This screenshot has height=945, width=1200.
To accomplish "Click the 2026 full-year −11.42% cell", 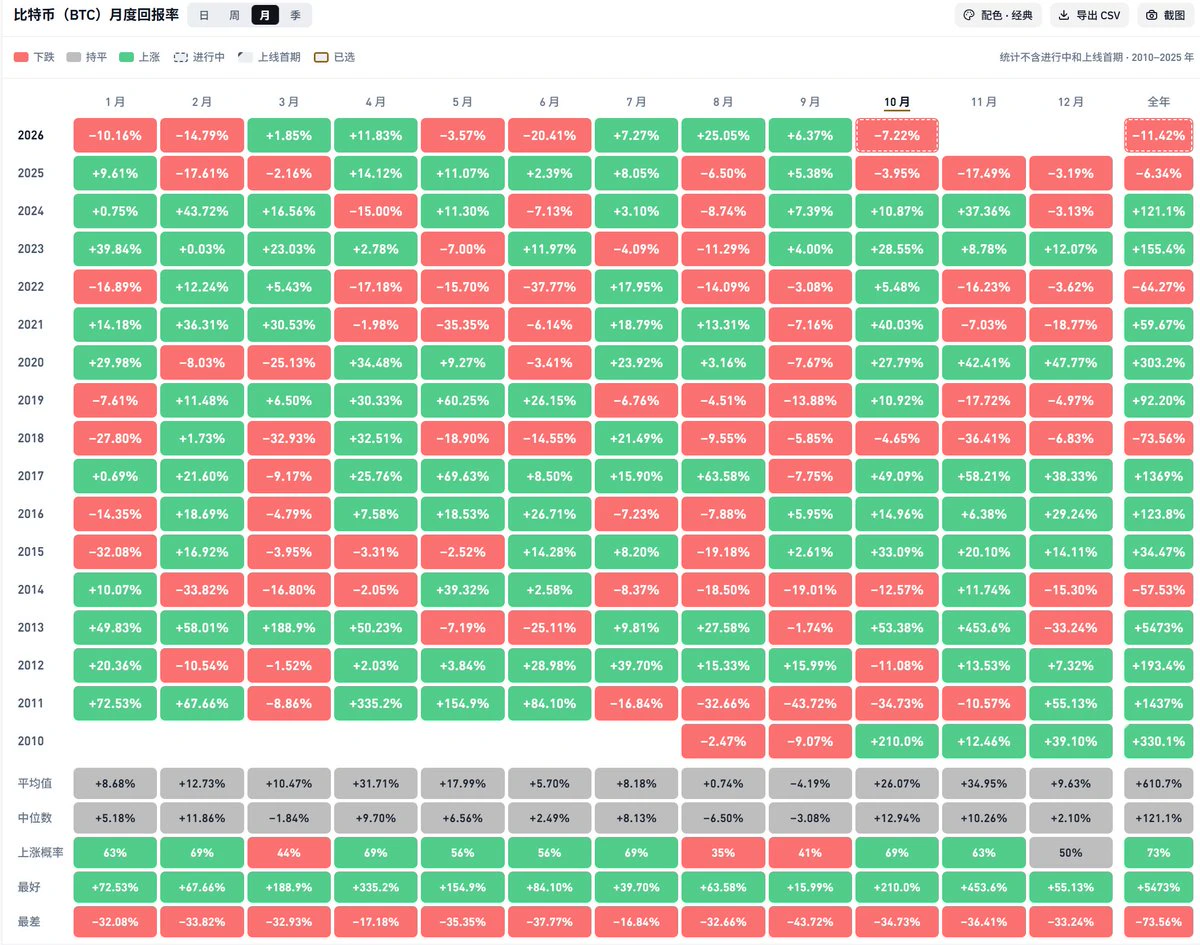I will click(x=1158, y=135).
